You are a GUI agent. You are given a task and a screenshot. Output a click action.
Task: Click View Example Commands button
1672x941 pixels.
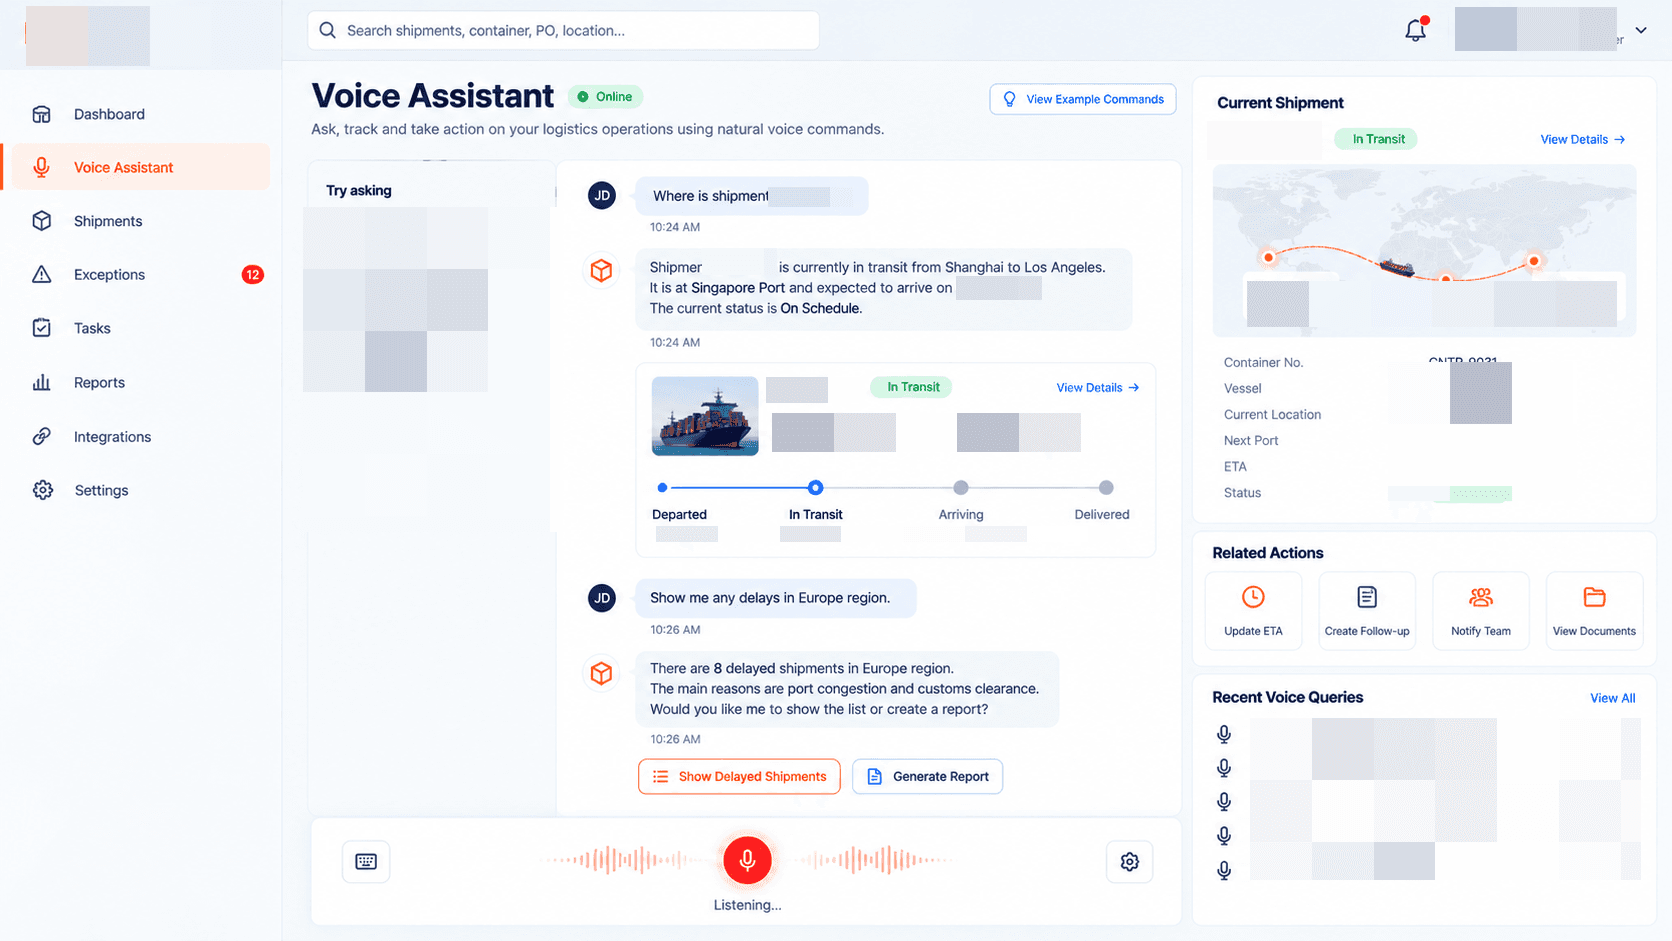click(x=1083, y=99)
